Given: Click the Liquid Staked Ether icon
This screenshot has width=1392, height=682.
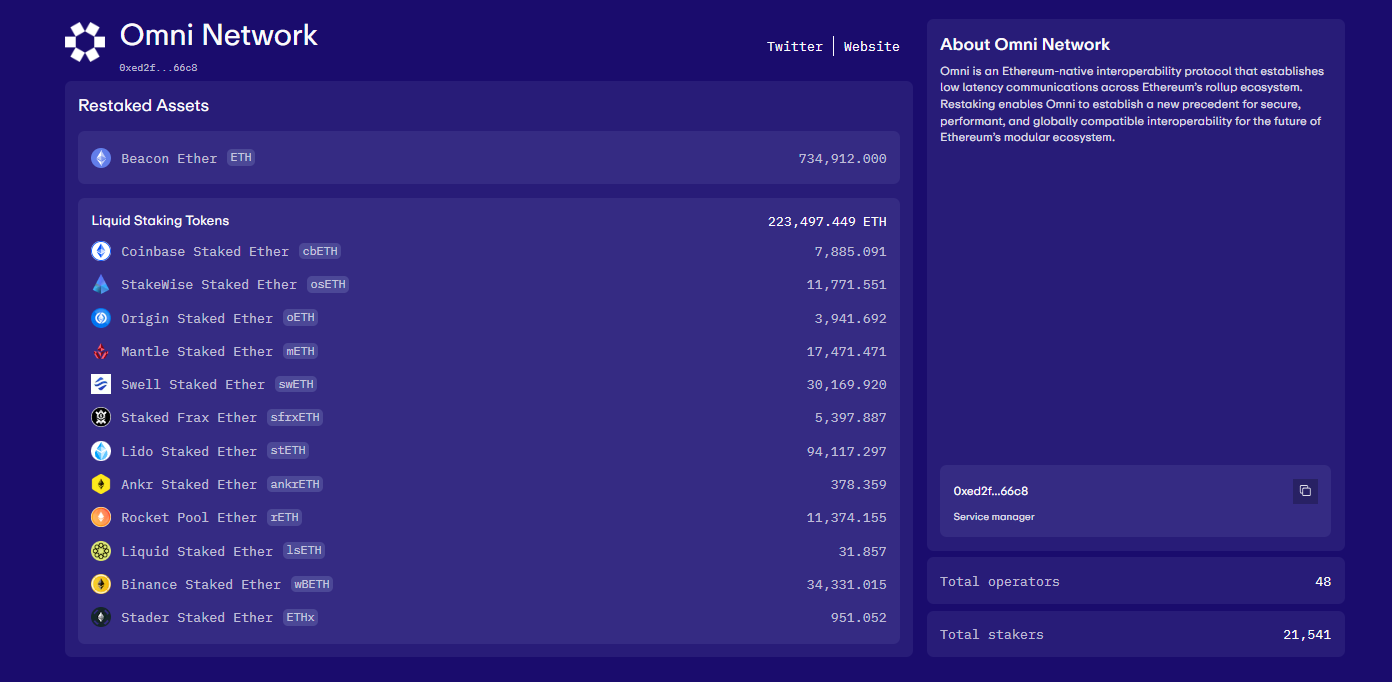Looking at the screenshot, I should [x=101, y=551].
